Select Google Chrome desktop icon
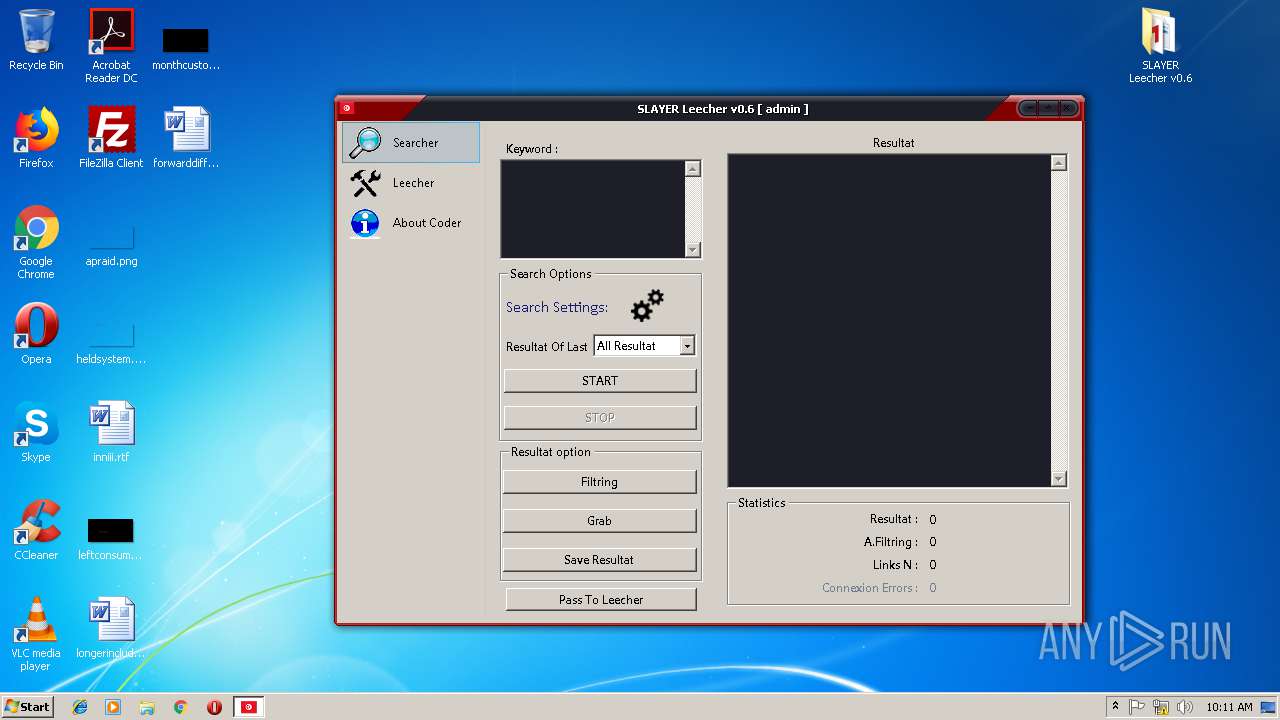Screen dimensions: 1280x720 point(36,242)
